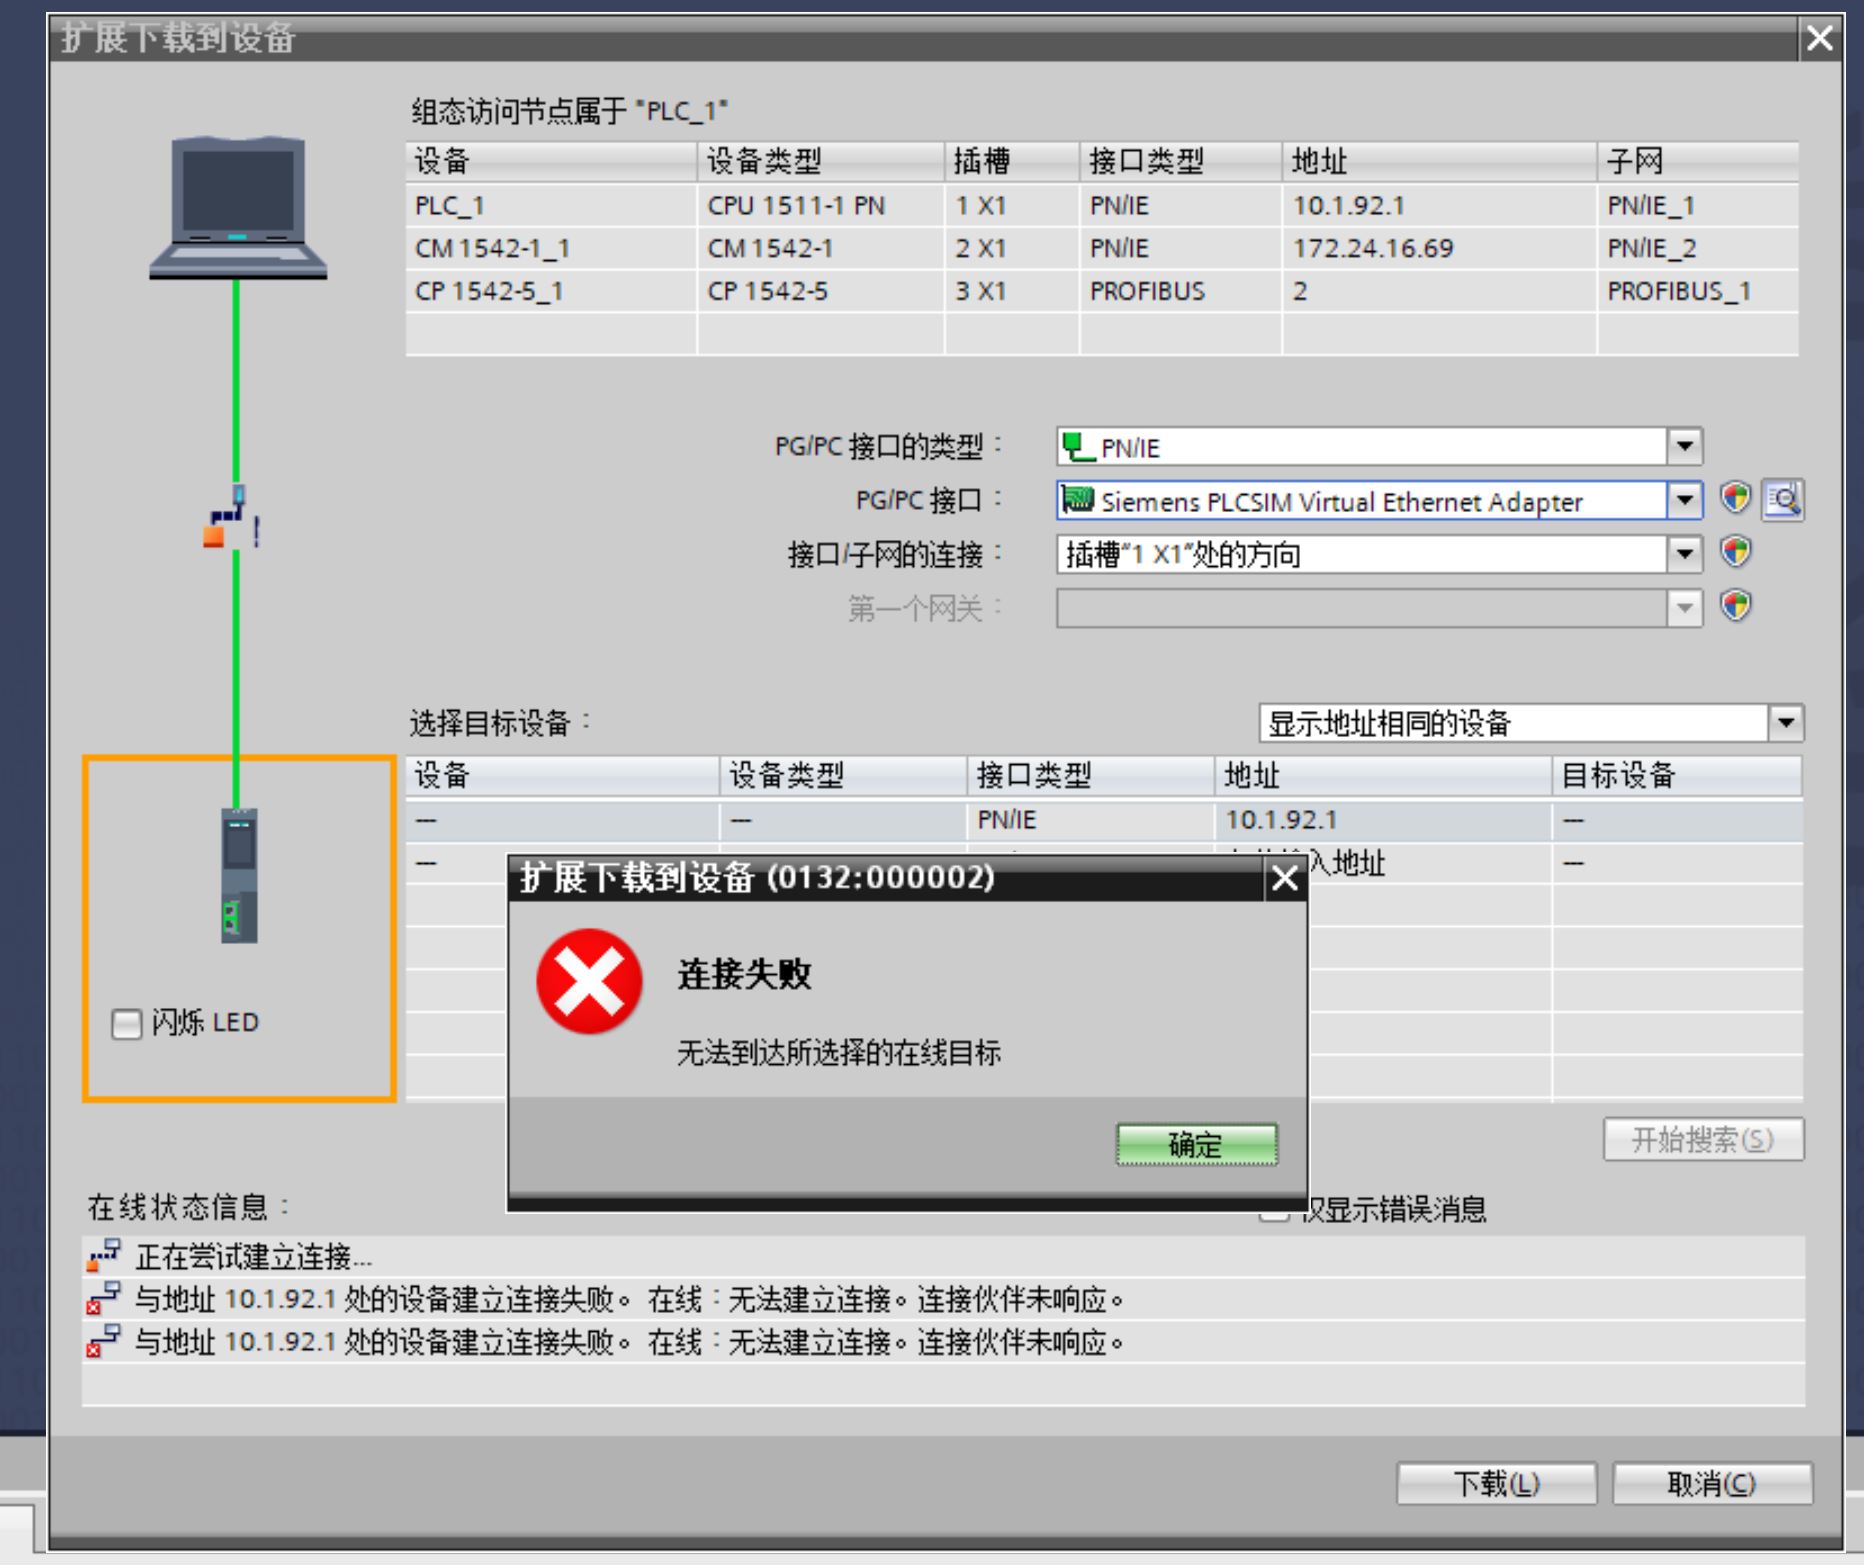Close the error popup with X button
The height and width of the screenshot is (1565, 1864).
(x=1284, y=879)
